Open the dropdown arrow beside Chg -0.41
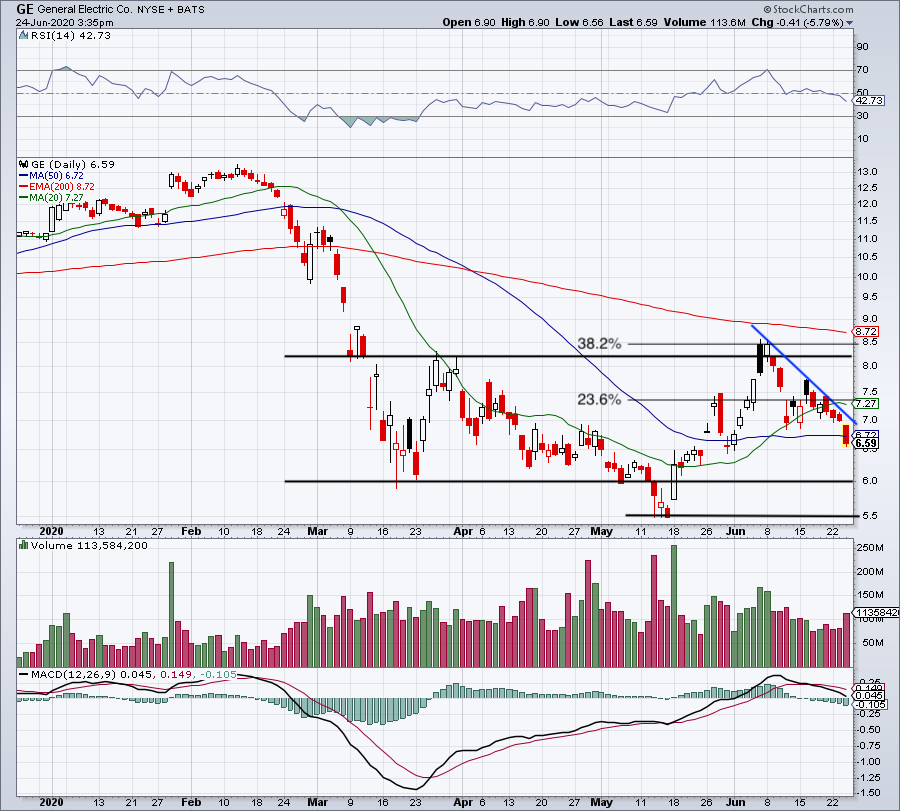The height and width of the screenshot is (811, 900). point(849,23)
